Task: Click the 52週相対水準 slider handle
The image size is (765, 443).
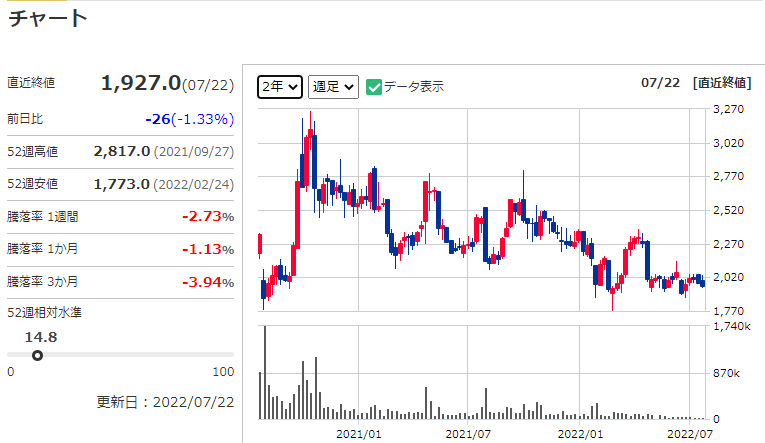Action: click(x=38, y=356)
